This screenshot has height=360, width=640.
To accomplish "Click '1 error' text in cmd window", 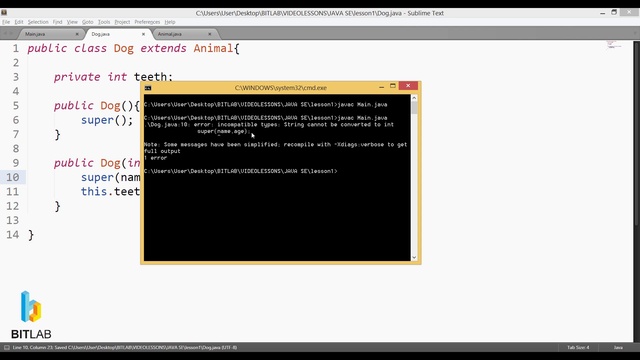I will [156, 158].
